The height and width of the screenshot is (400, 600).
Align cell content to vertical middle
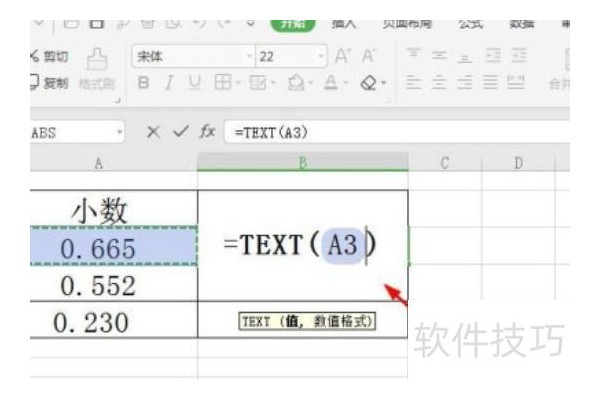click(x=439, y=56)
